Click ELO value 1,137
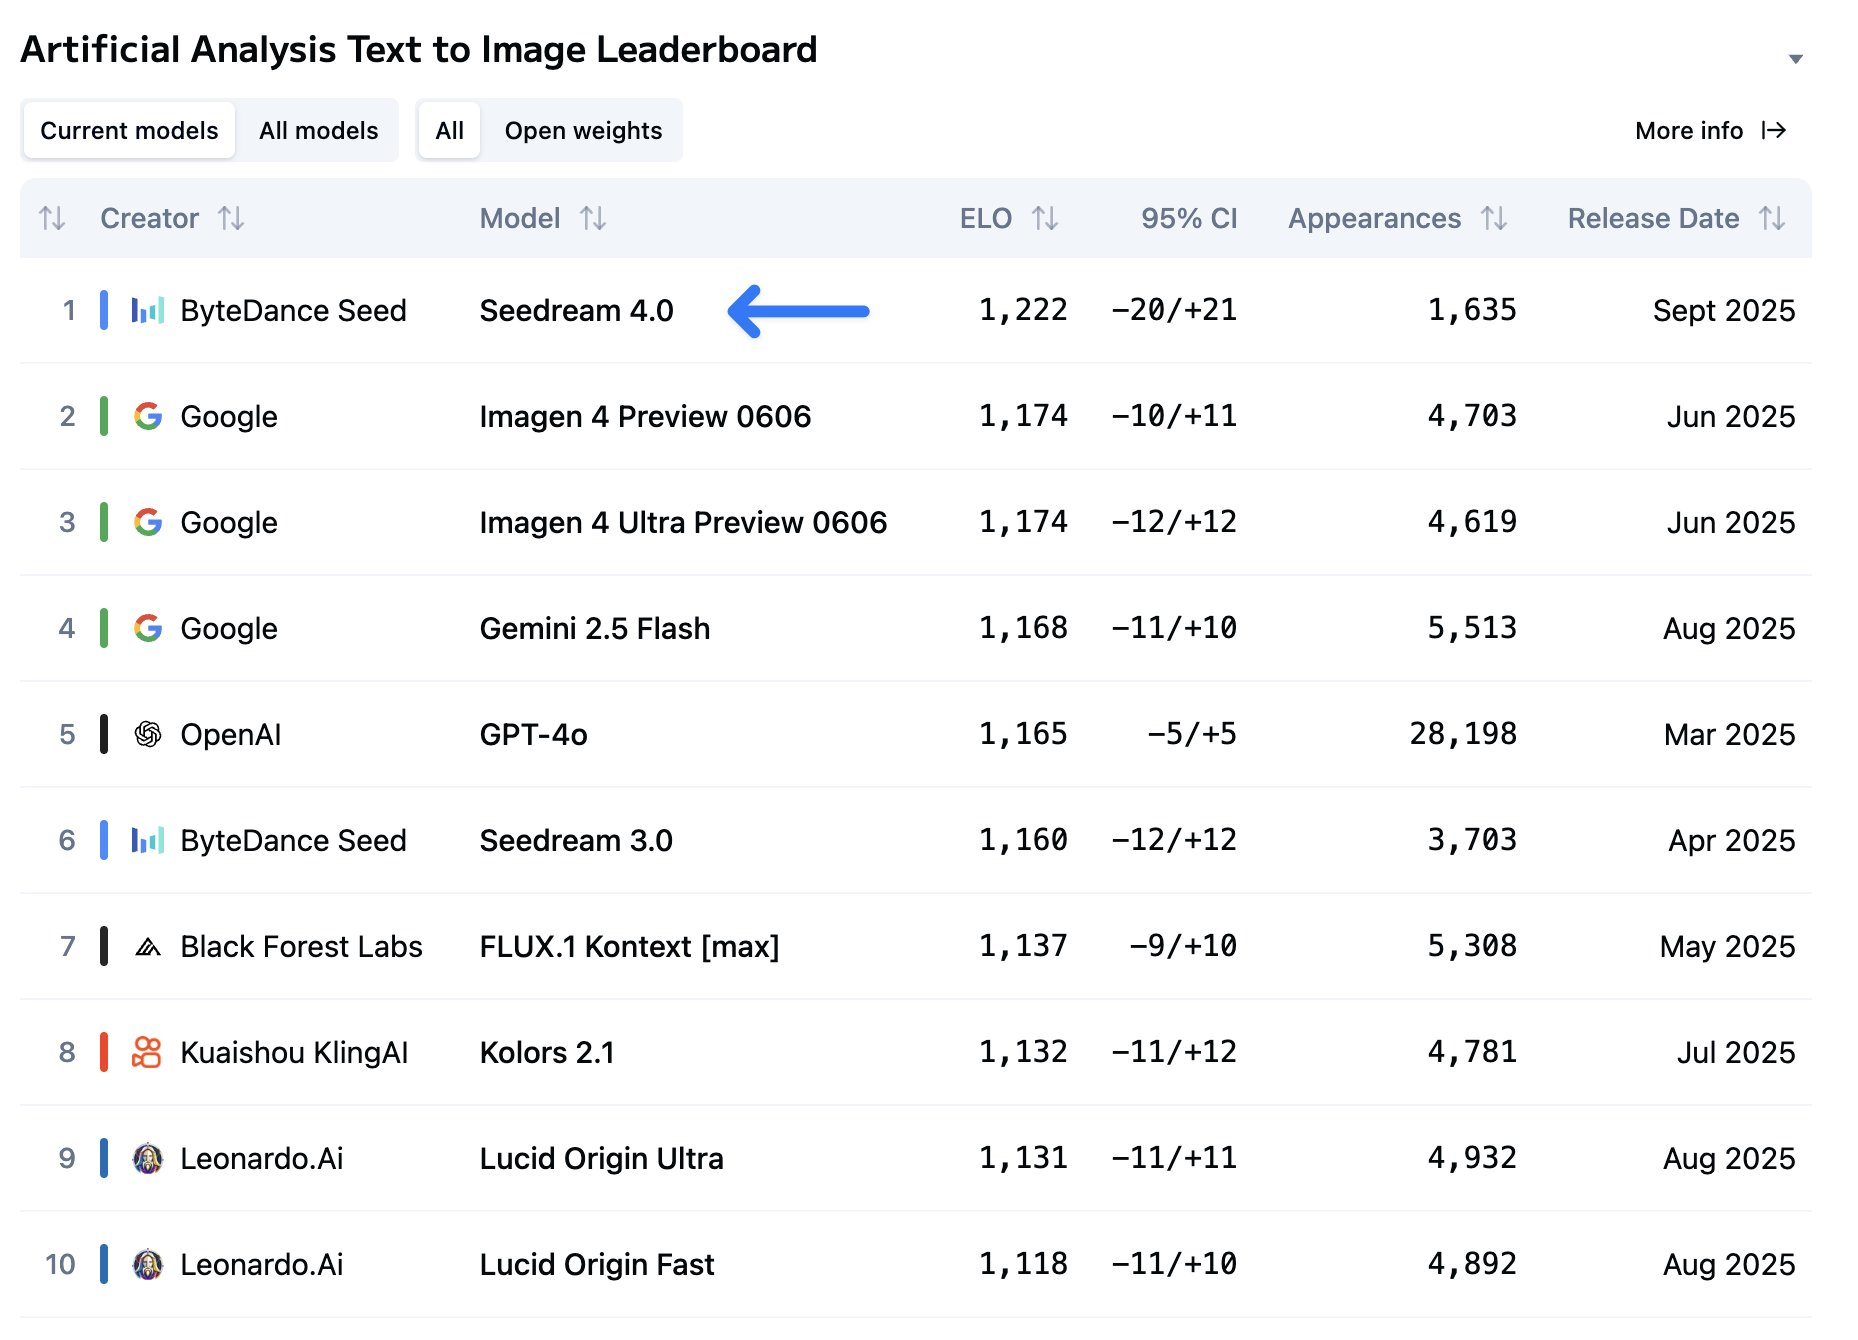Image resolution: width=1858 pixels, height=1340 pixels. coord(1023,946)
